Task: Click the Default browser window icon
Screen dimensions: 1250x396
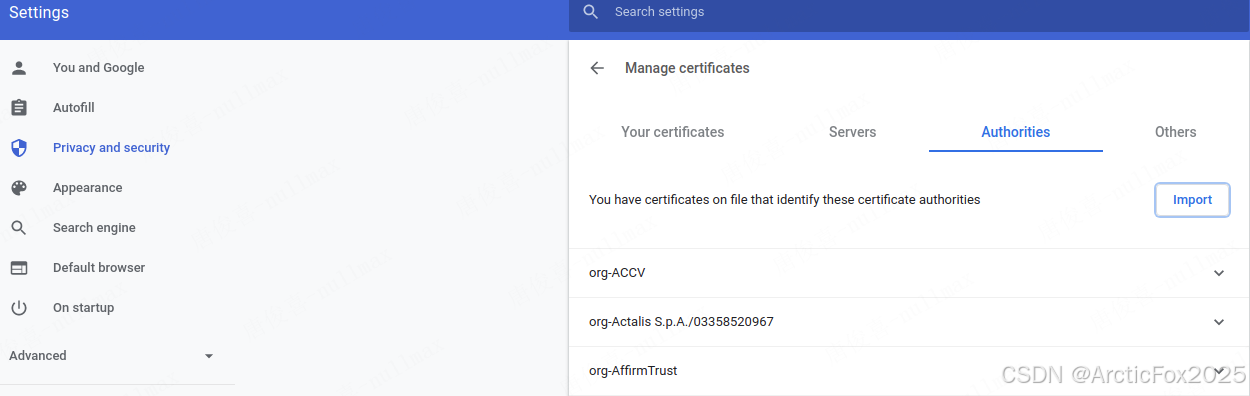Action: (18, 268)
